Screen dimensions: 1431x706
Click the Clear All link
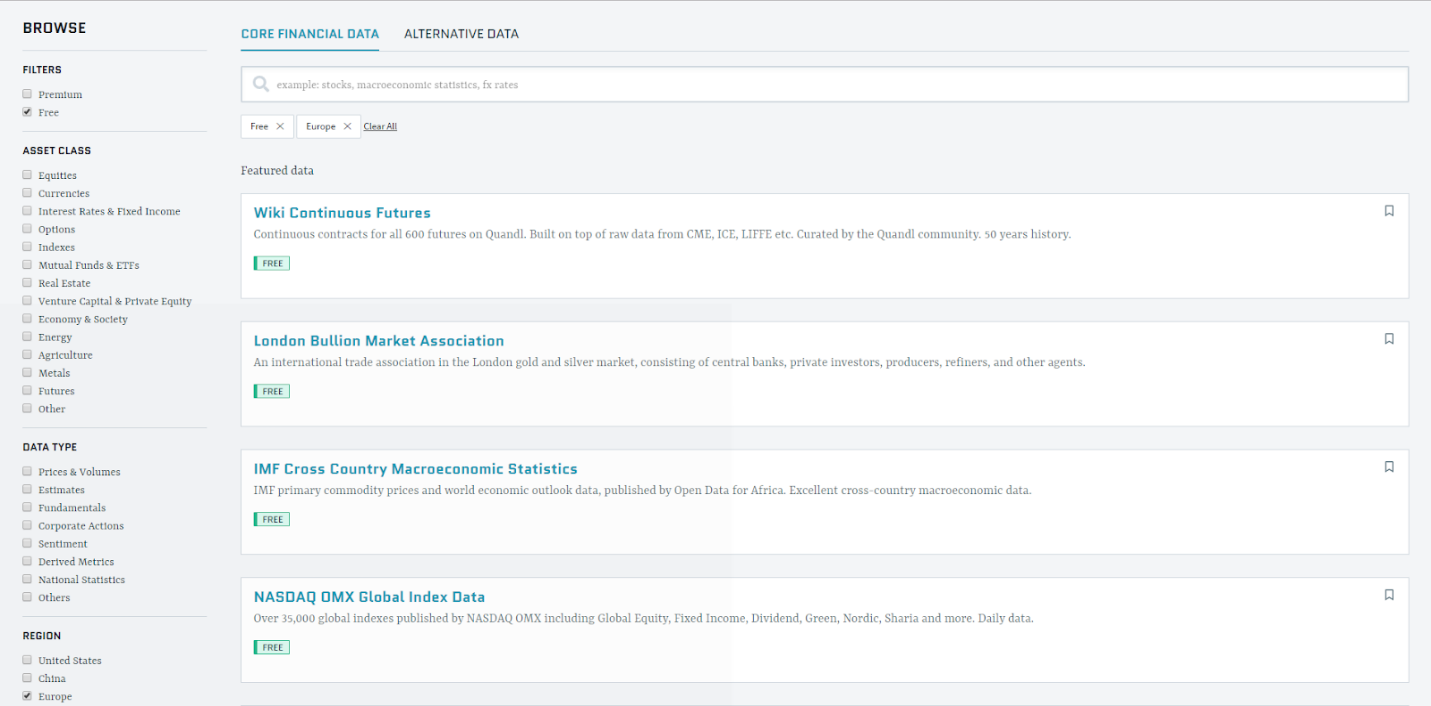(380, 127)
